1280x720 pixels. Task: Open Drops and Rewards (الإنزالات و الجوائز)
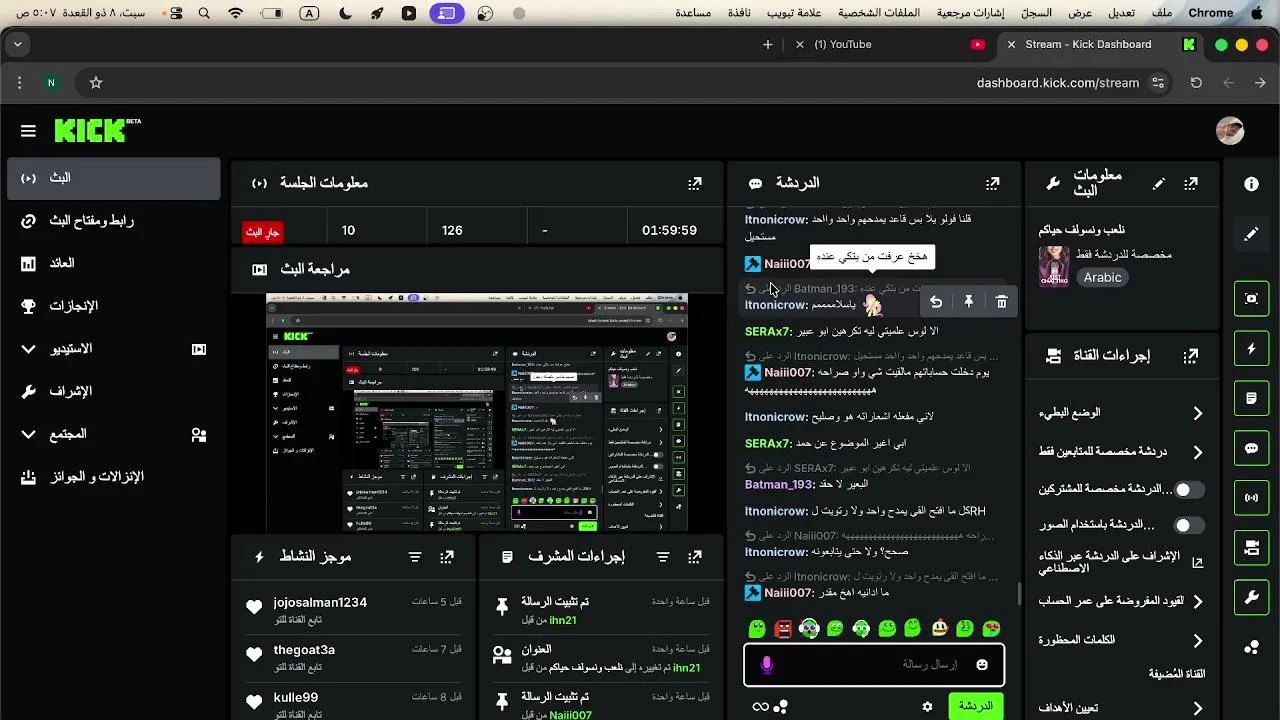pos(113,477)
